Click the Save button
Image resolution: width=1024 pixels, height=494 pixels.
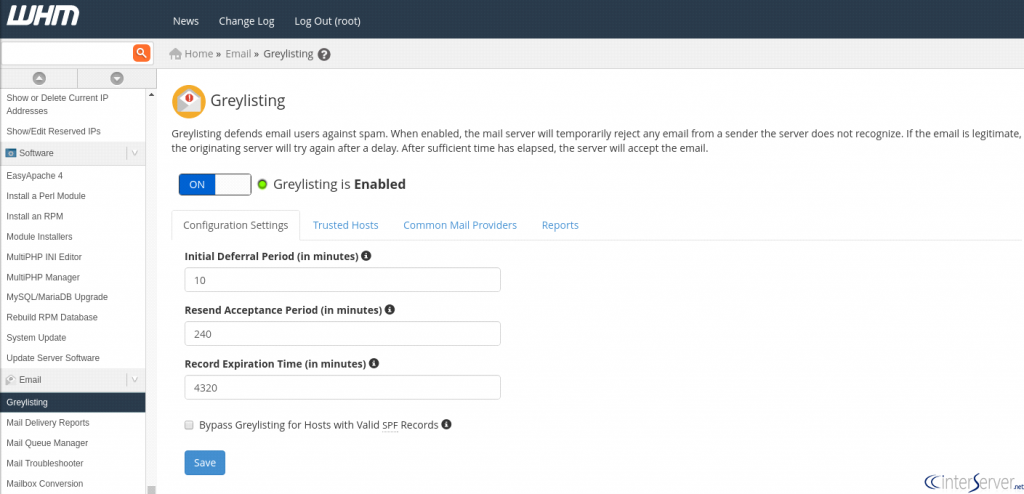pos(205,463)
